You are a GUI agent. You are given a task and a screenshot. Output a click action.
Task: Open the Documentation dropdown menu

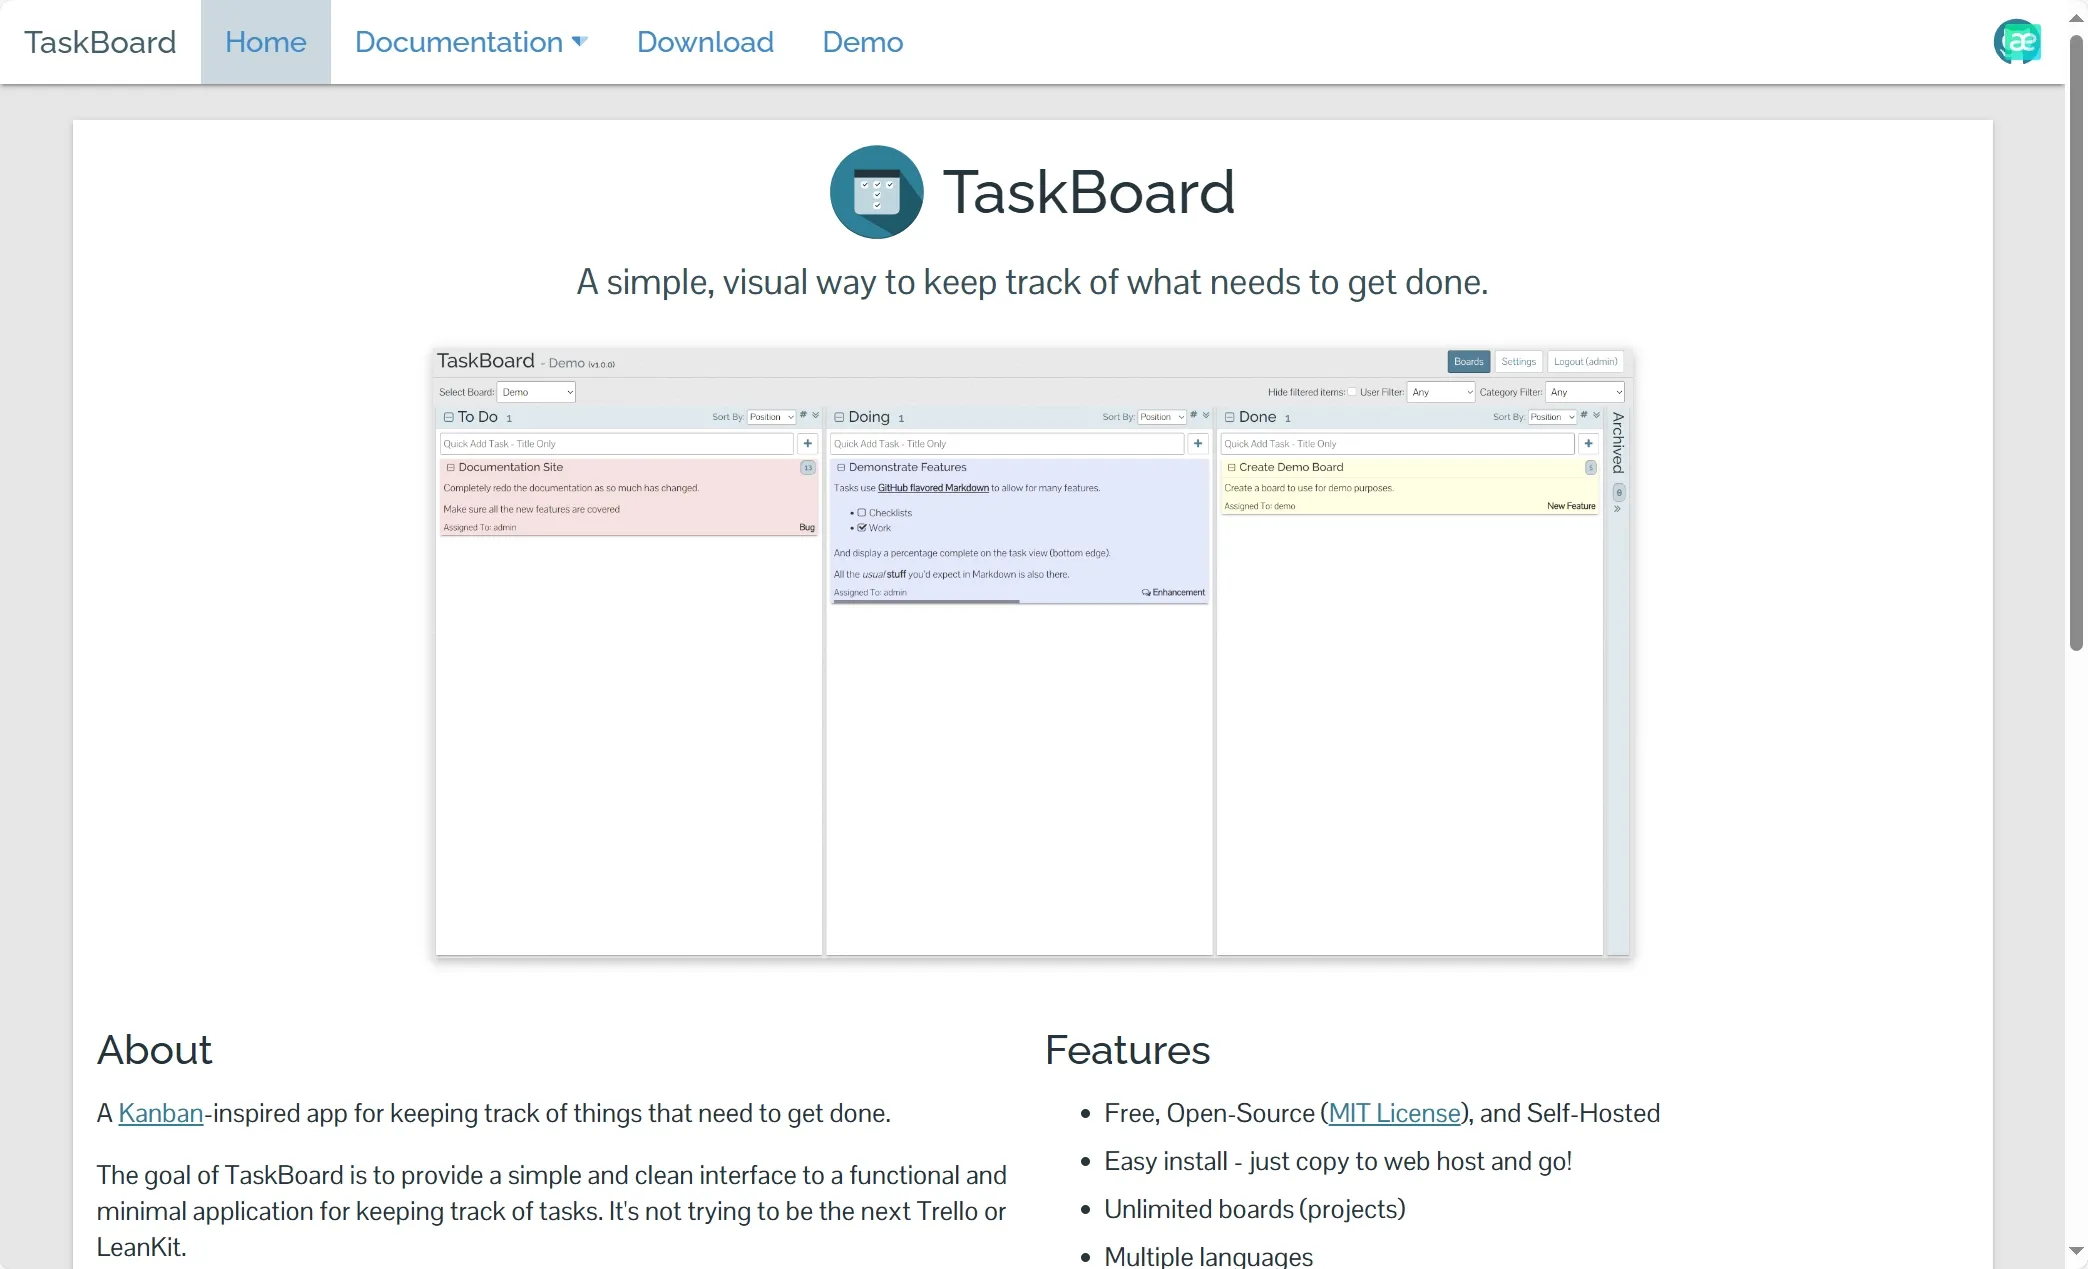[x=471, y=42]
